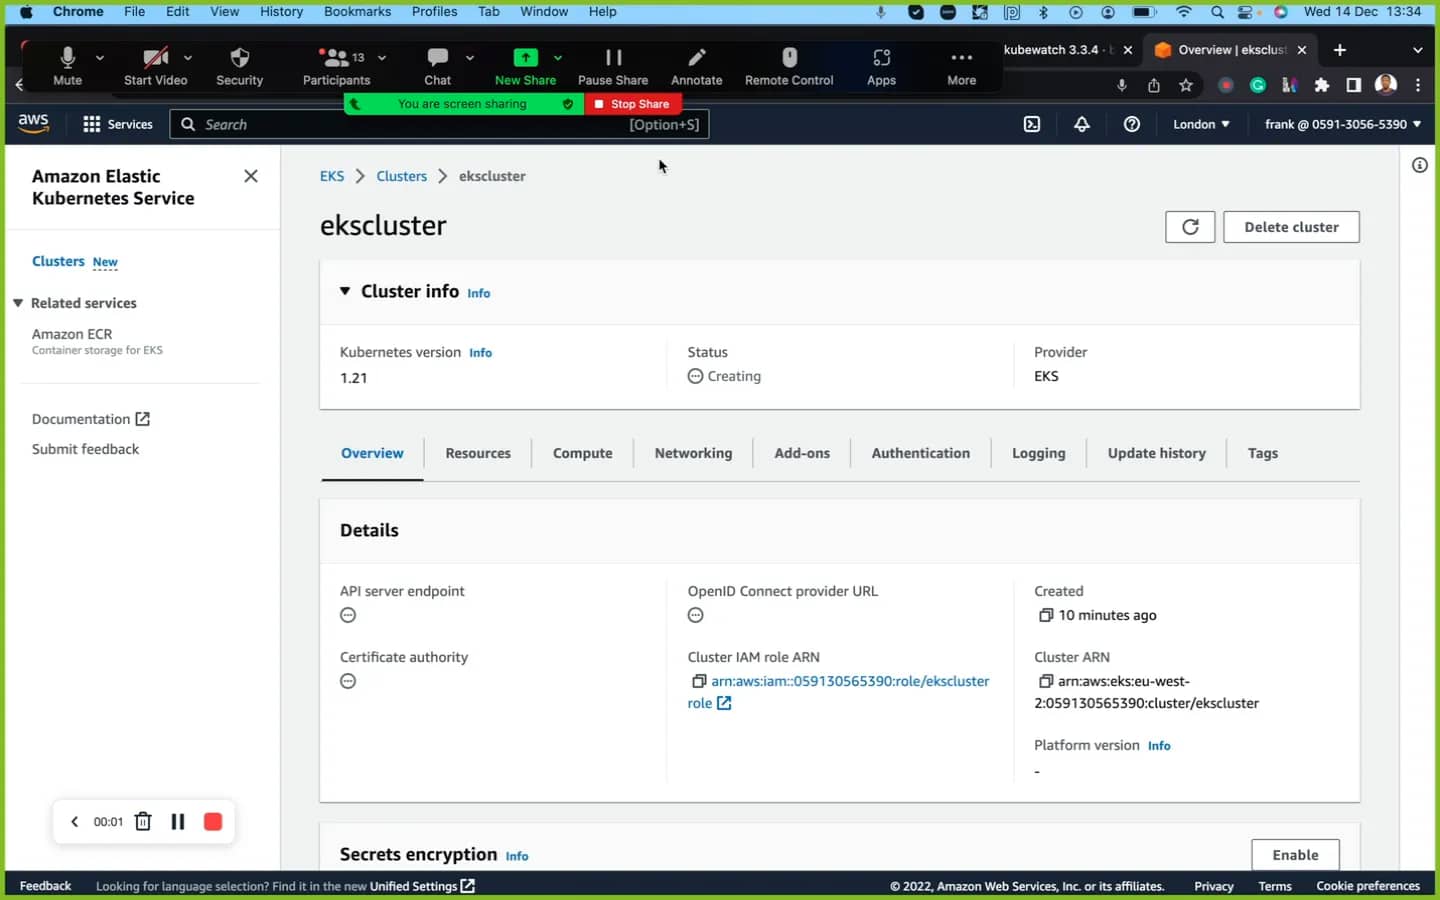
Task: Open Zoom Apps
Action: click(x=881, y=66)
